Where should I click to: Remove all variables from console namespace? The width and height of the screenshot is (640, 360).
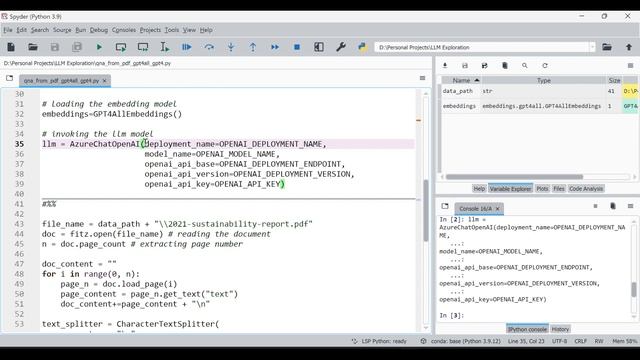pos(613,206)
